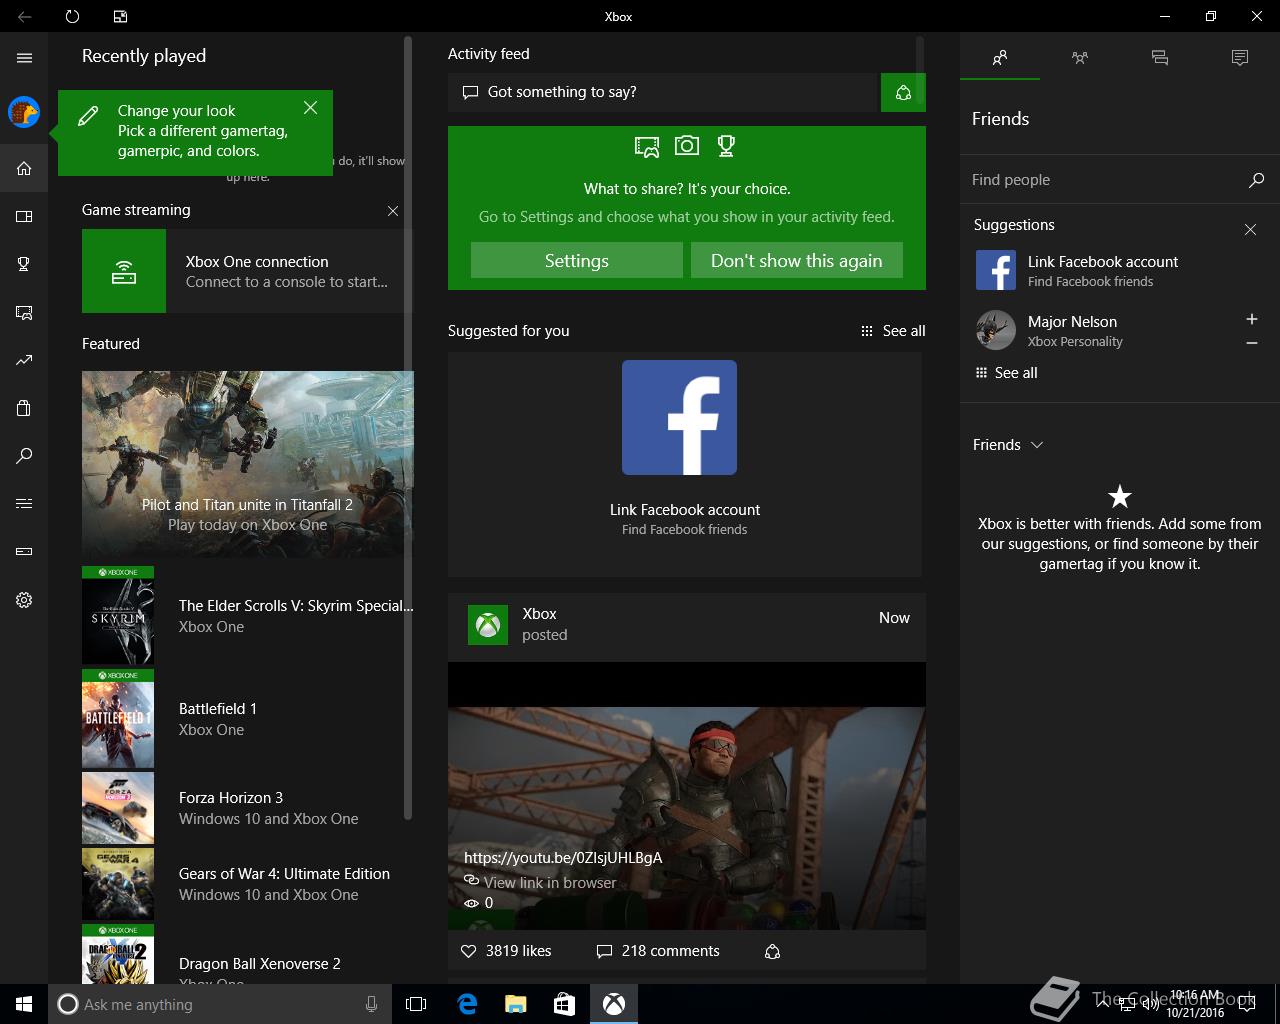
Task: Open Gears of War 4 game entry
Action: point(247,884)
